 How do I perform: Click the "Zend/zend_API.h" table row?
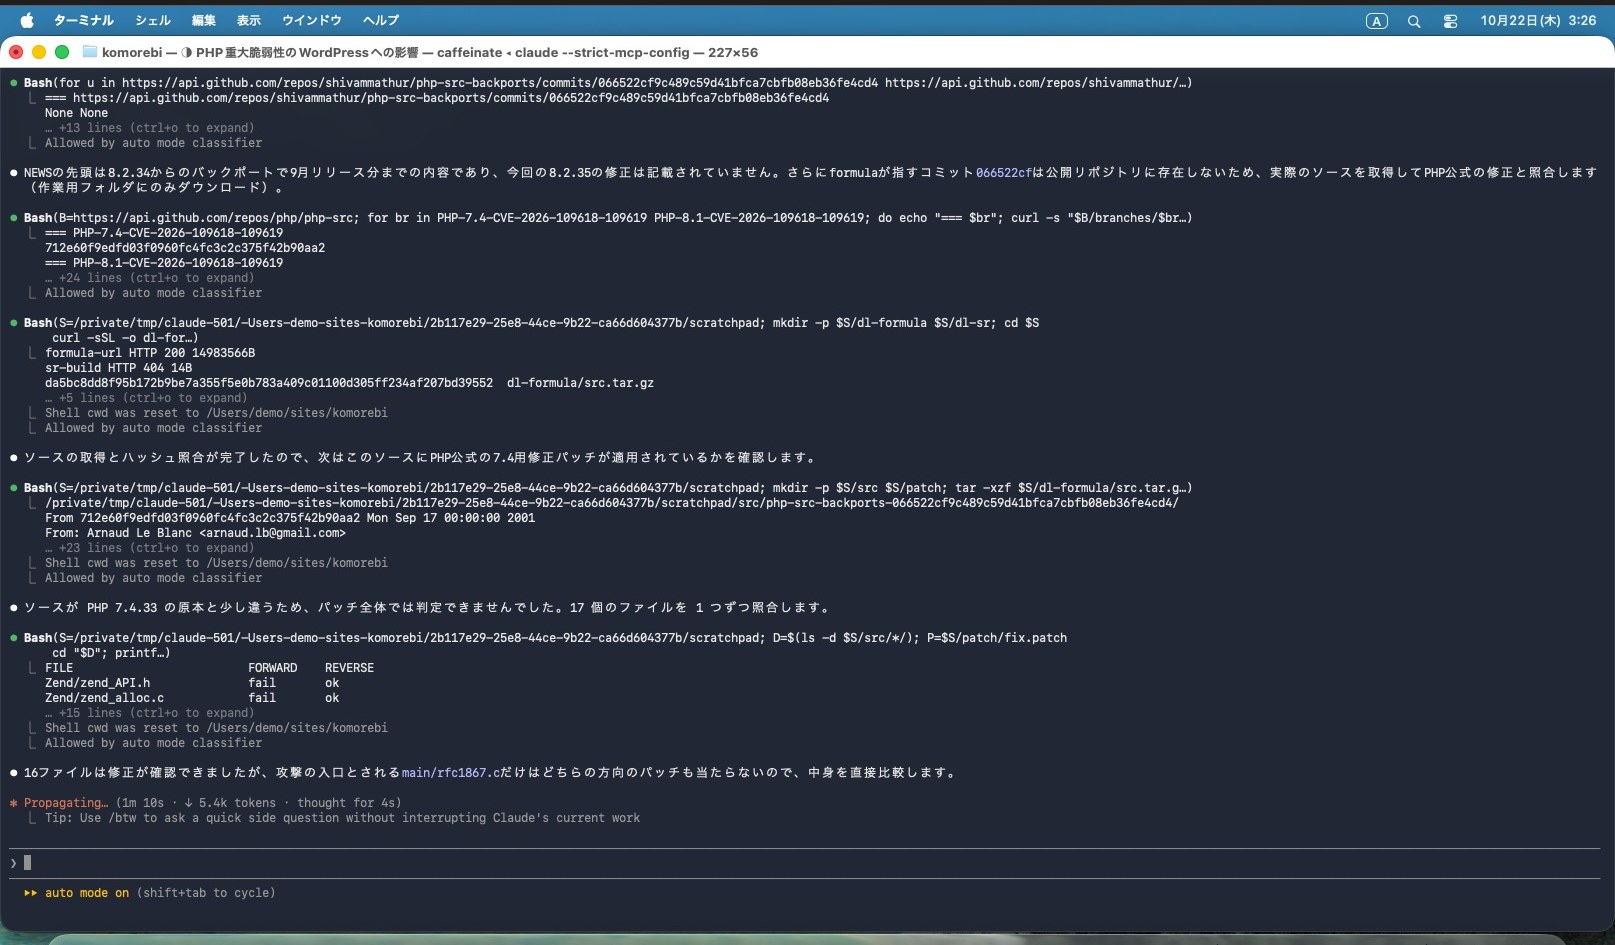(192, 683)
